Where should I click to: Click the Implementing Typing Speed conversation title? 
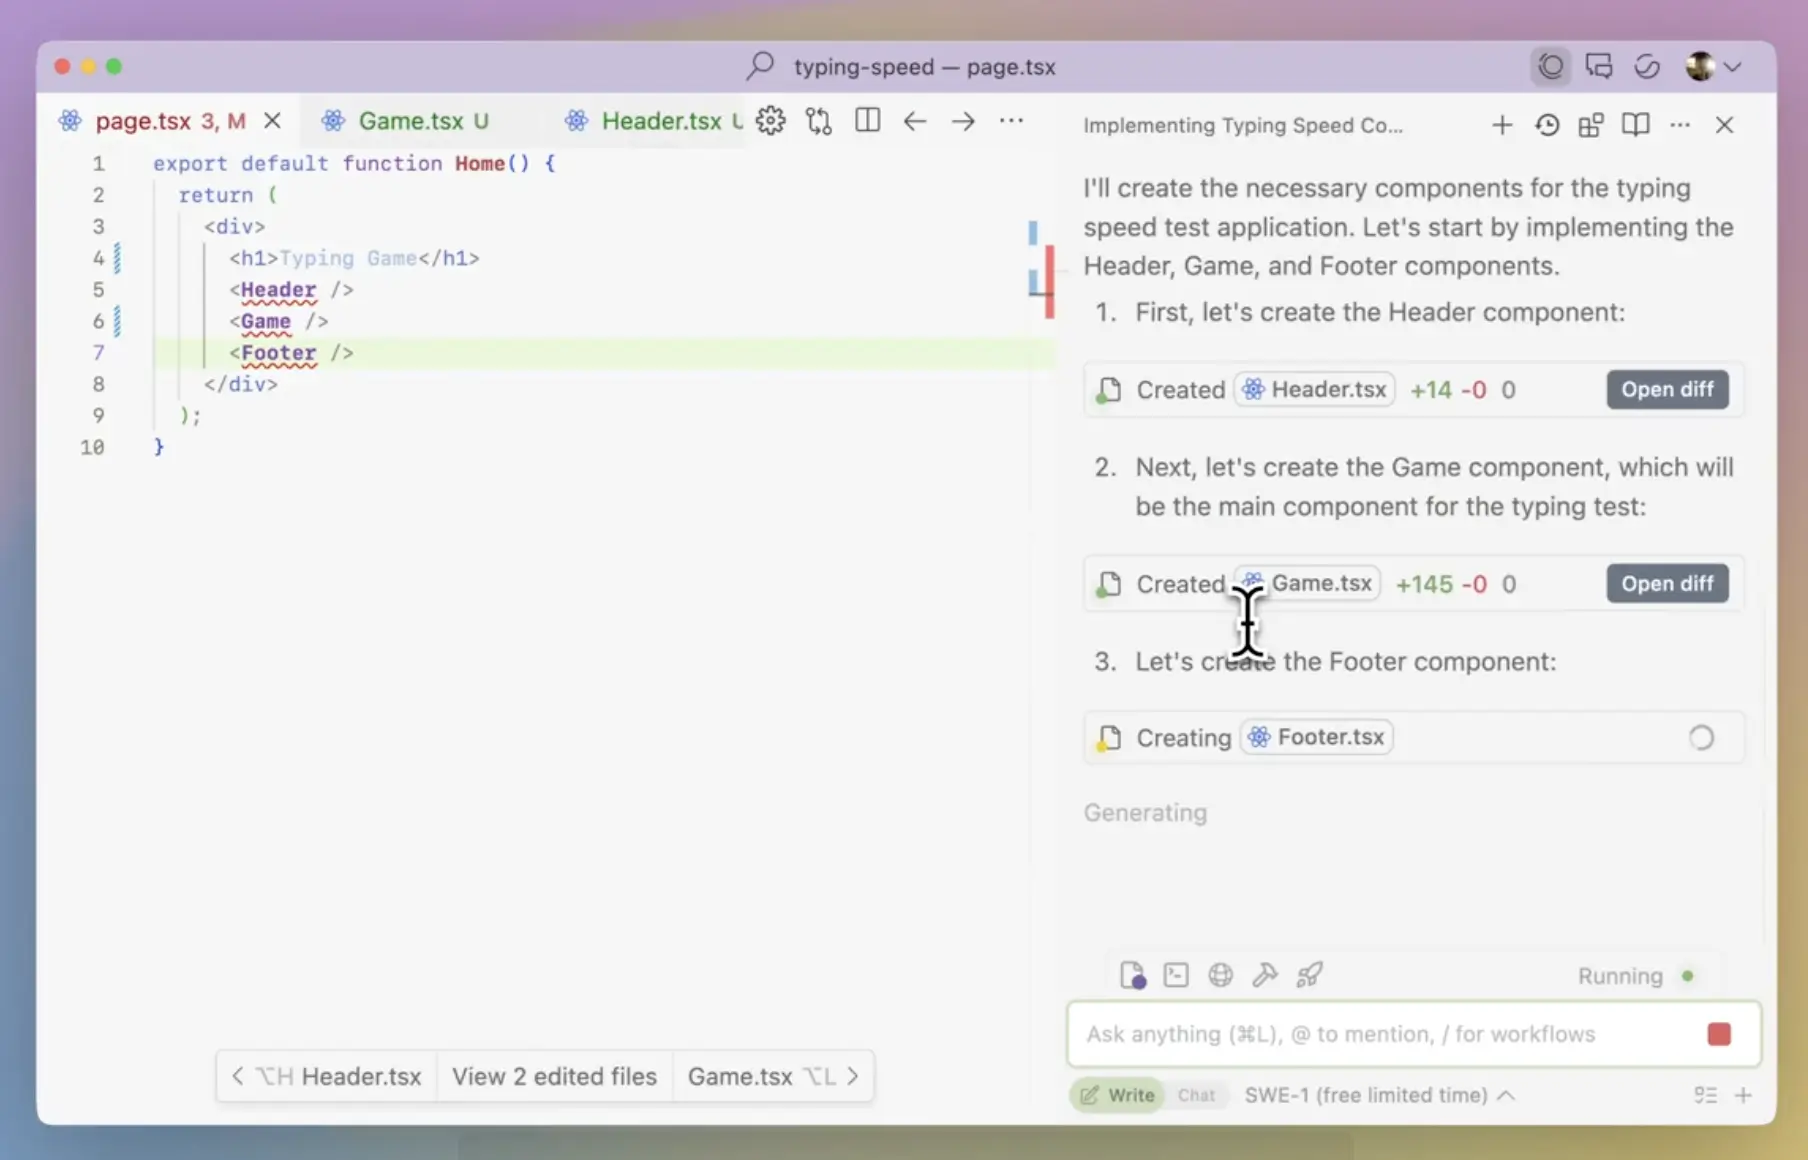pos(1242,125)
